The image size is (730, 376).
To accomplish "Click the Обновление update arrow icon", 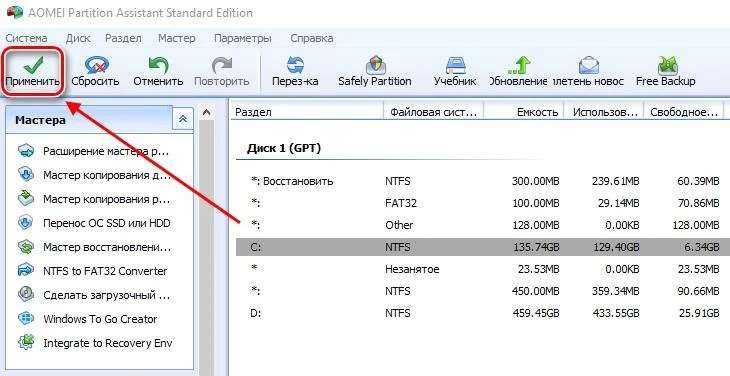I will [x=519, y=65].
